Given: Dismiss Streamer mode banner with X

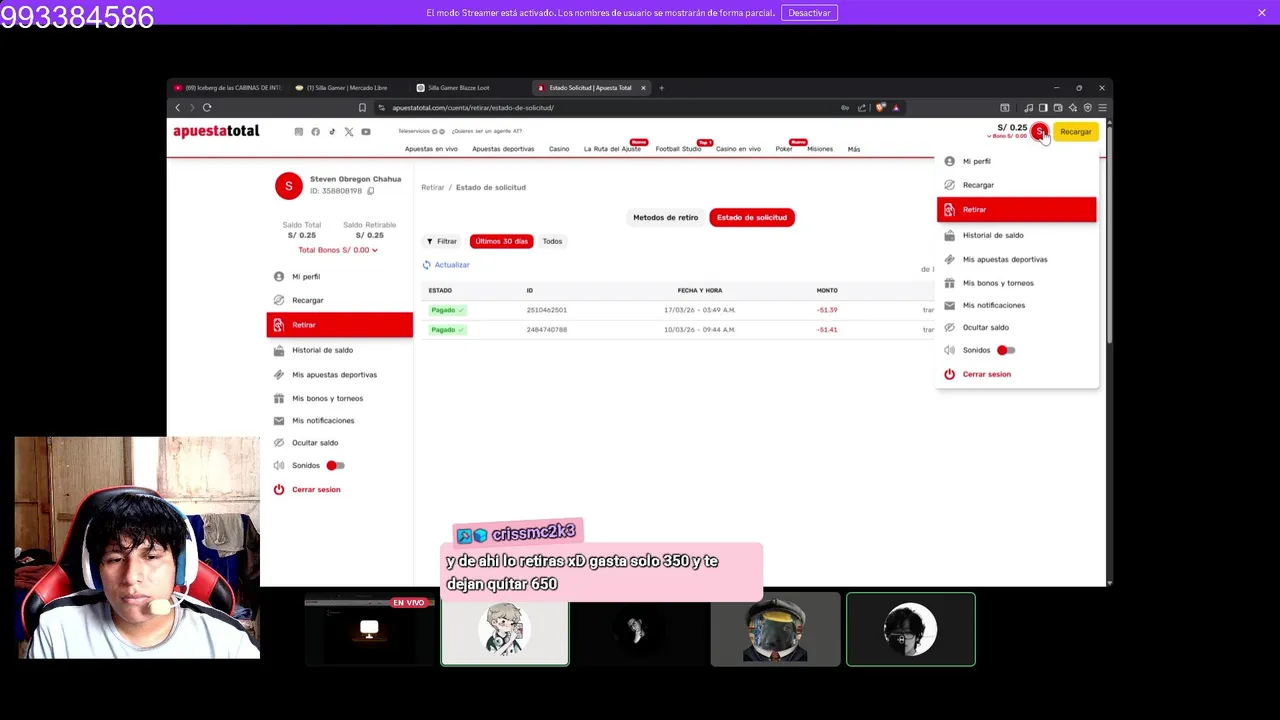Looking at the screenshot, I should (1262, 13).
